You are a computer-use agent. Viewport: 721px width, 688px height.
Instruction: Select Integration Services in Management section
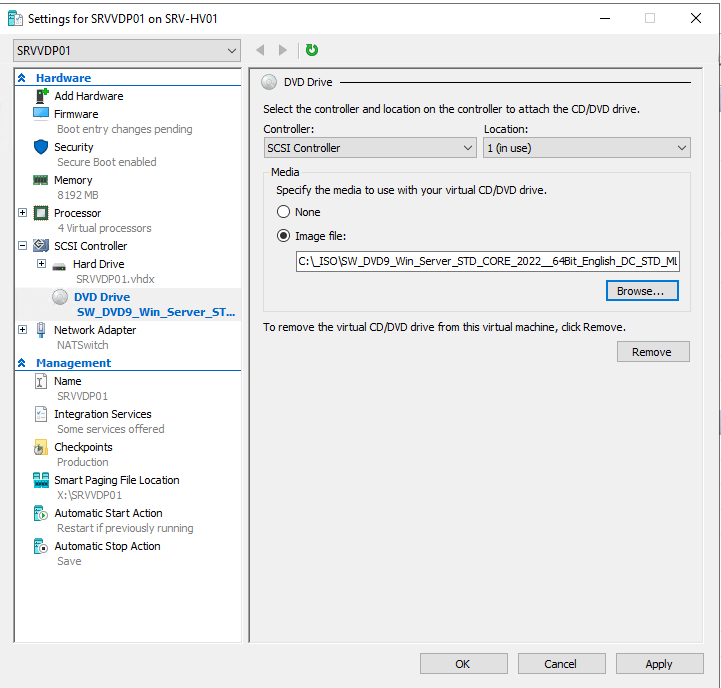click(x=102, y=414)
